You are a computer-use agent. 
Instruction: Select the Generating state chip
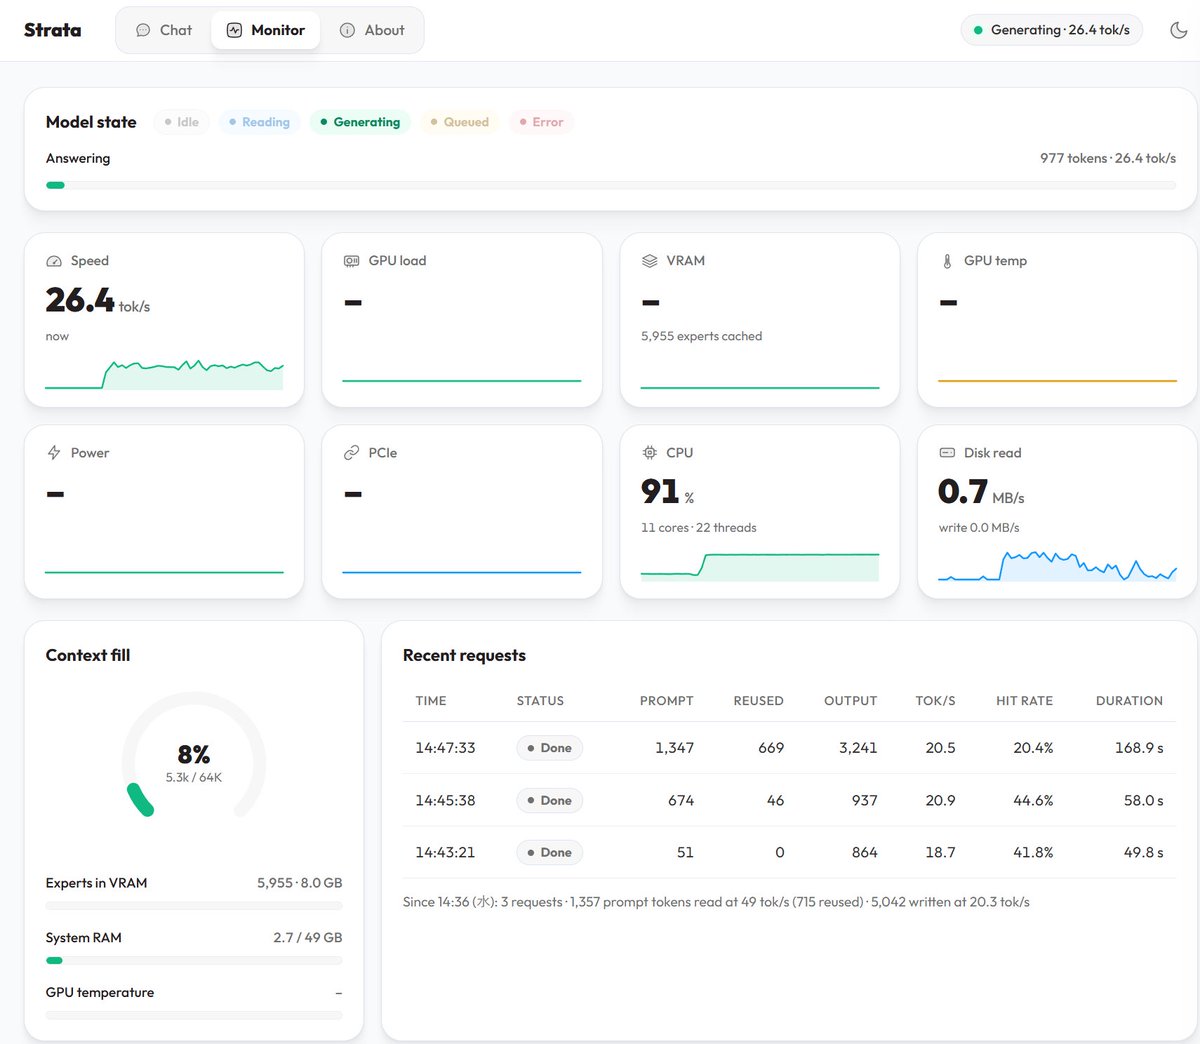(x=360, y=122)
